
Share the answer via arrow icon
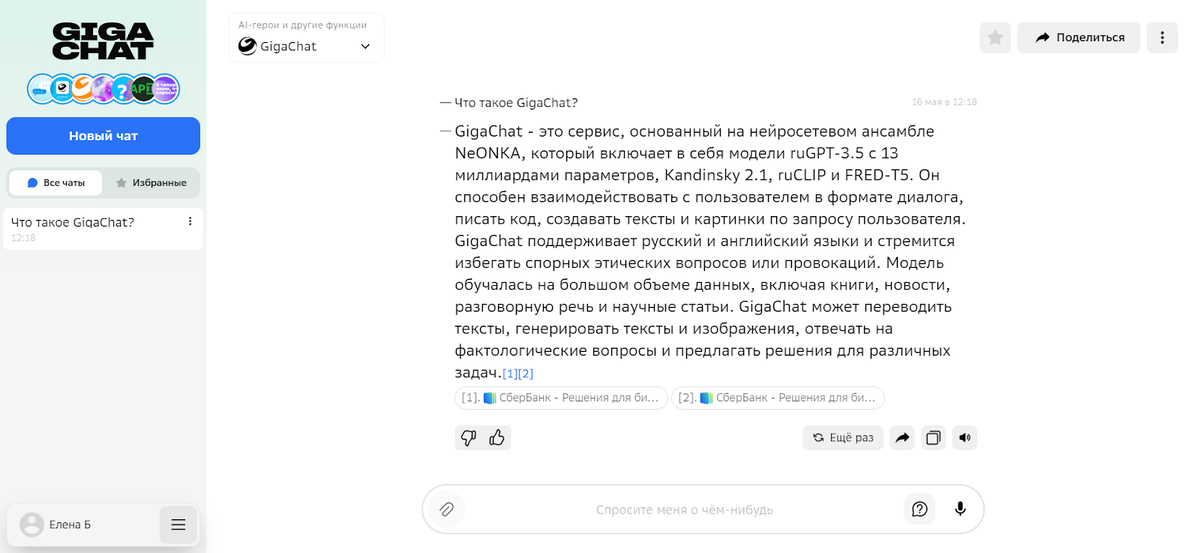coord(902,438)
